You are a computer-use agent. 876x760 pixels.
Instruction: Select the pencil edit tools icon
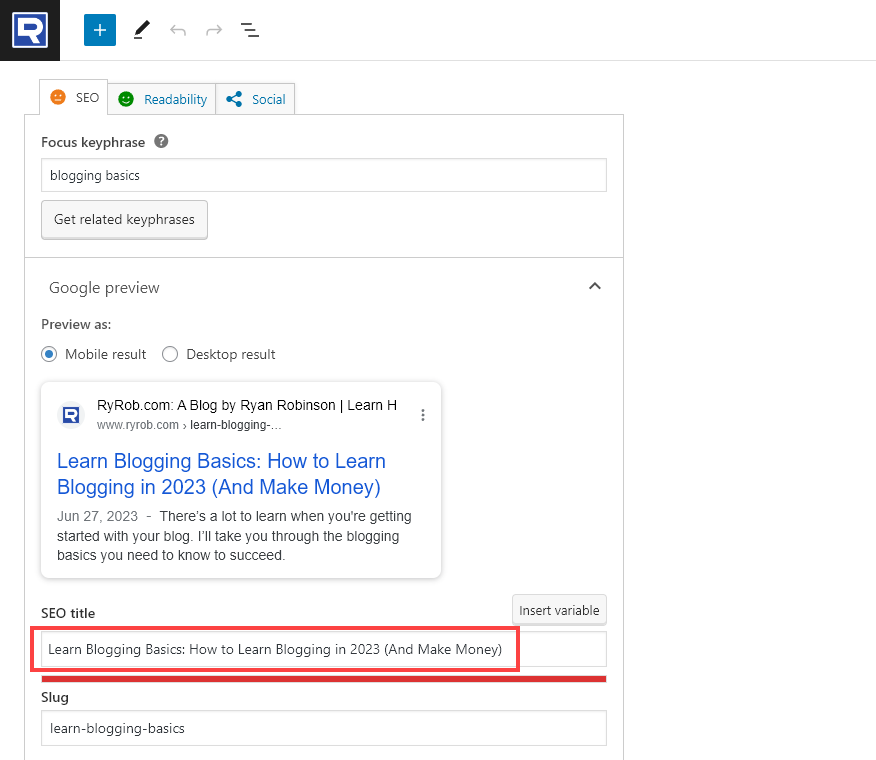(140, 30)
